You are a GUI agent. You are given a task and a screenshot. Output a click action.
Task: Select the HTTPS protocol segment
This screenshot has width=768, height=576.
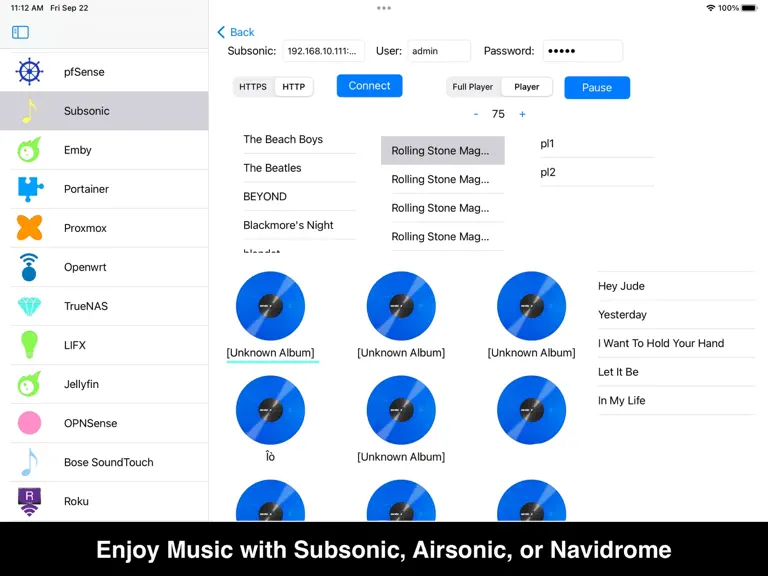(x=253, y=87)
